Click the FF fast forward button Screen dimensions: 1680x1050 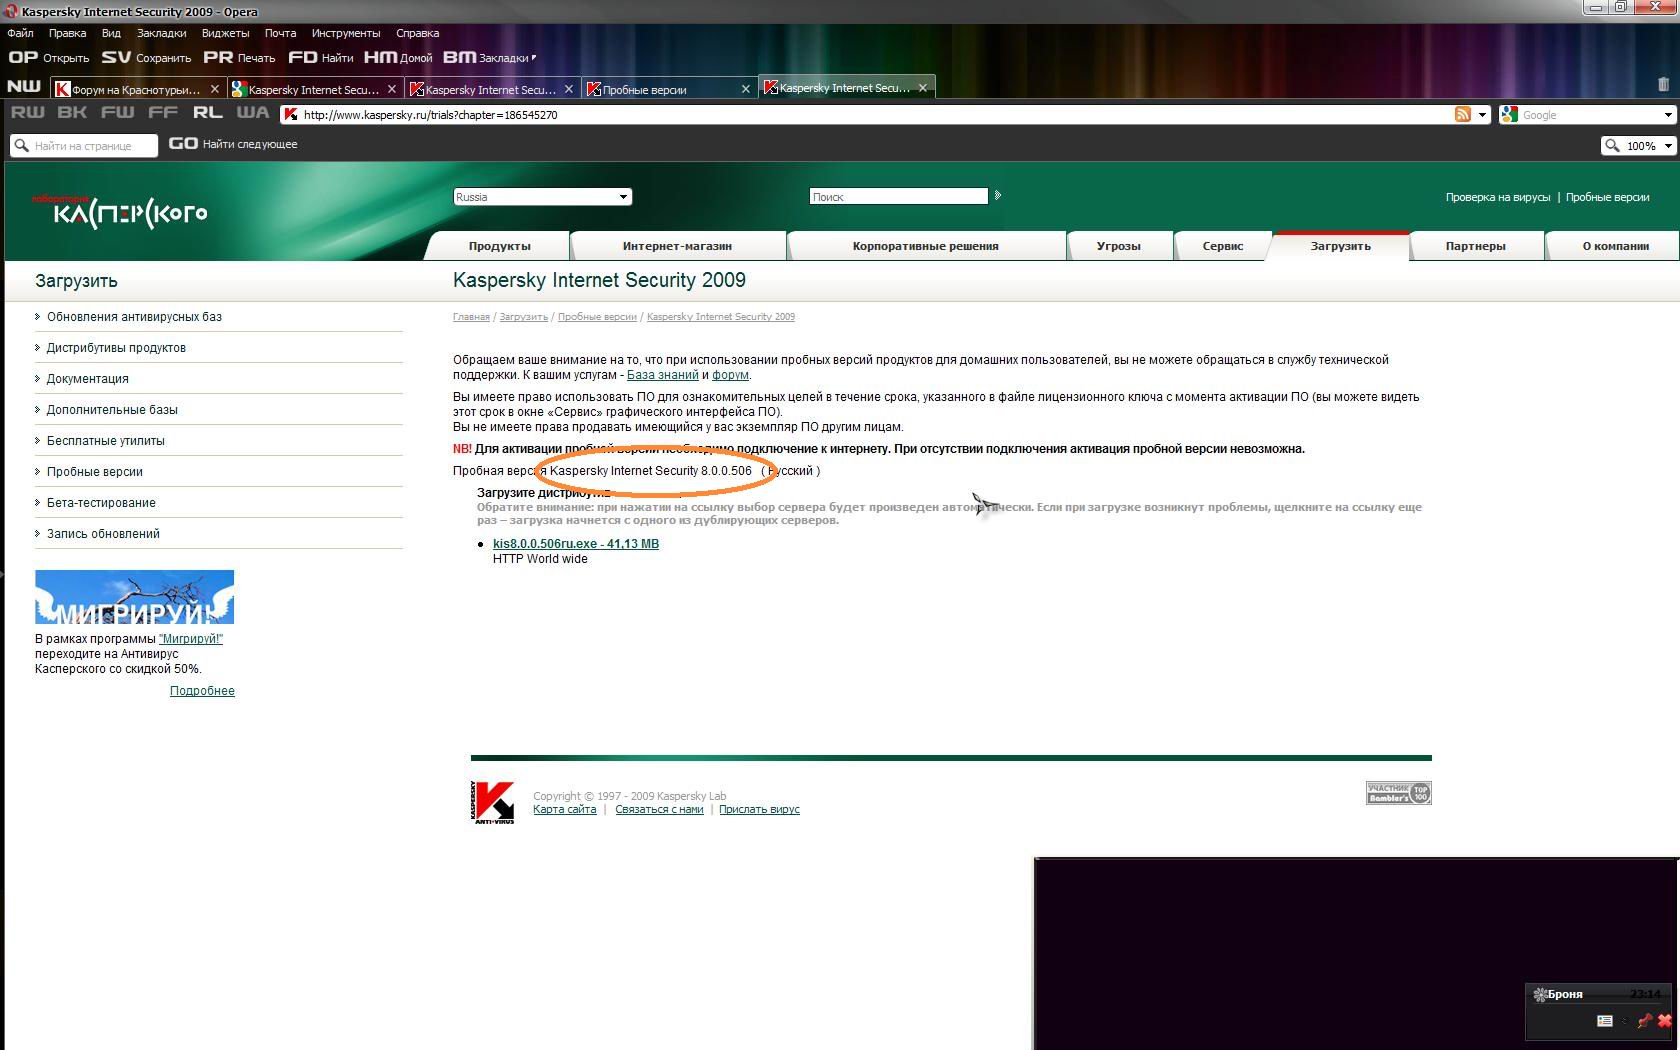pyautogui.click(x=162, y=112)
